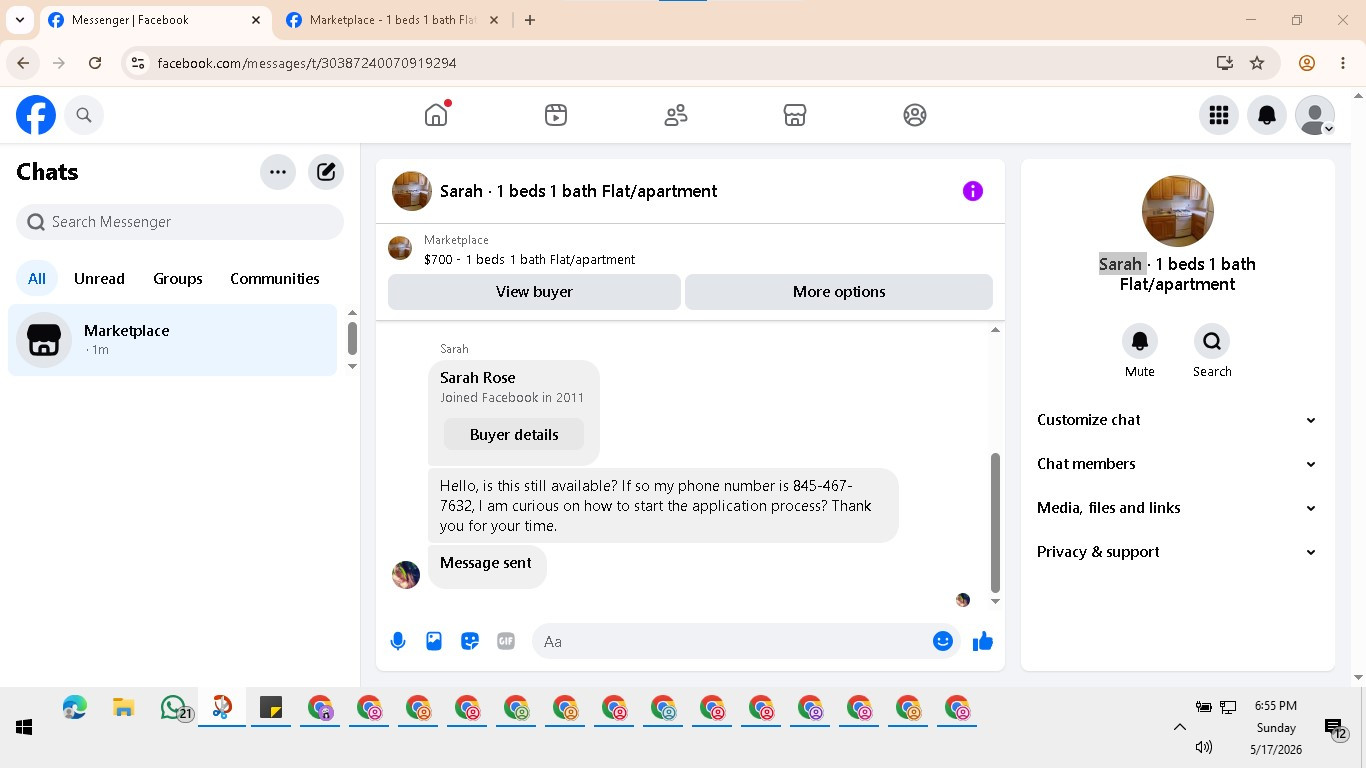Click the chat list scrollbar thumb
This screenshot has width=1366, height=768.
352,338
